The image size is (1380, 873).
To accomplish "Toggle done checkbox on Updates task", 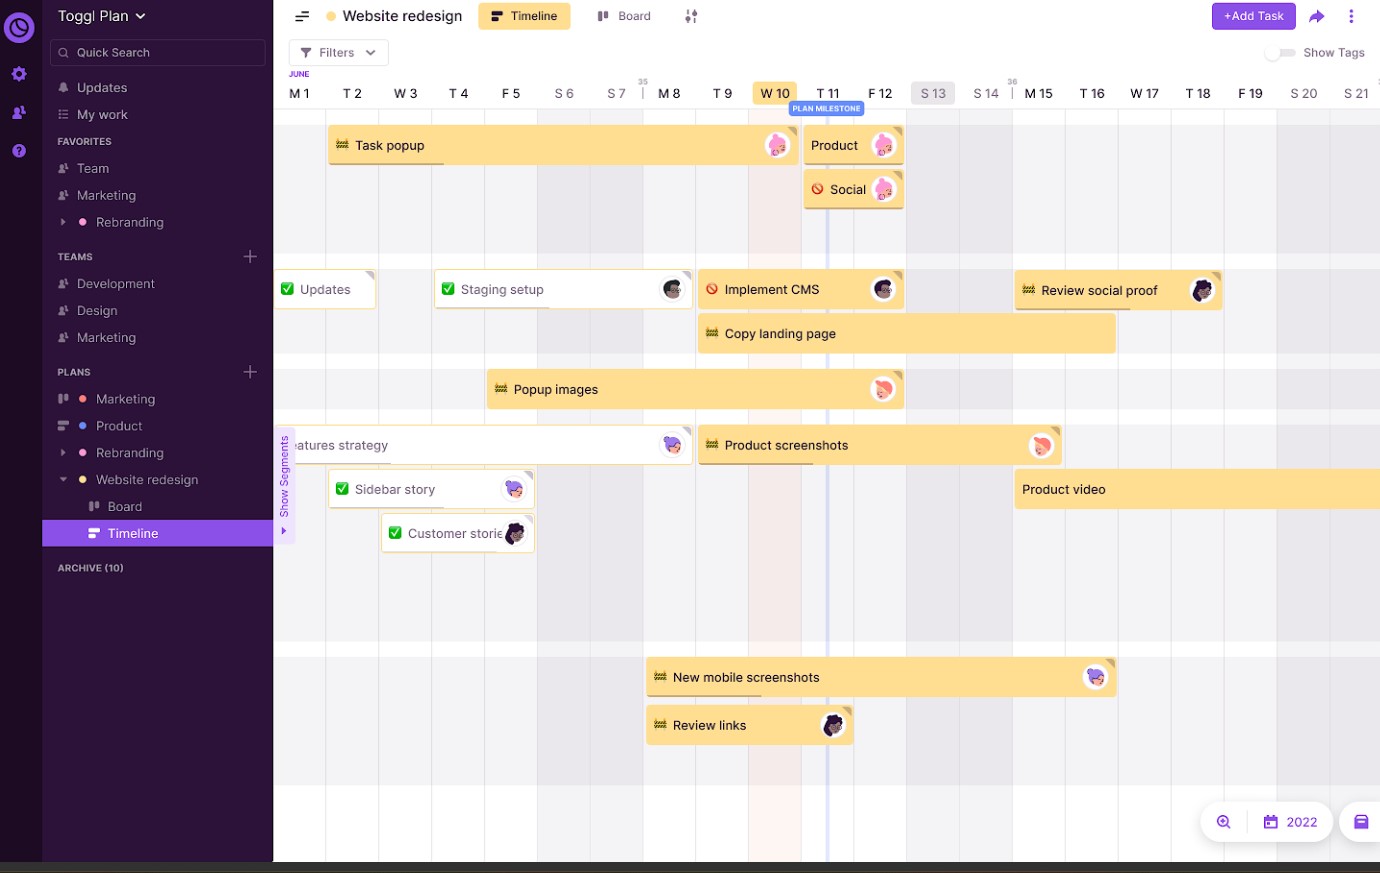I will (288, 289).
